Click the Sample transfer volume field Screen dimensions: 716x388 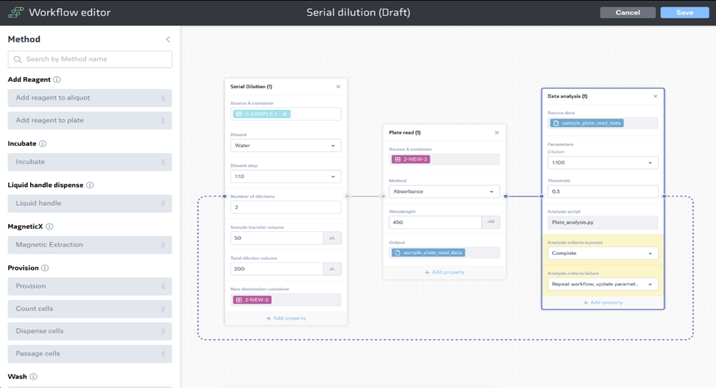coord(277,238)
